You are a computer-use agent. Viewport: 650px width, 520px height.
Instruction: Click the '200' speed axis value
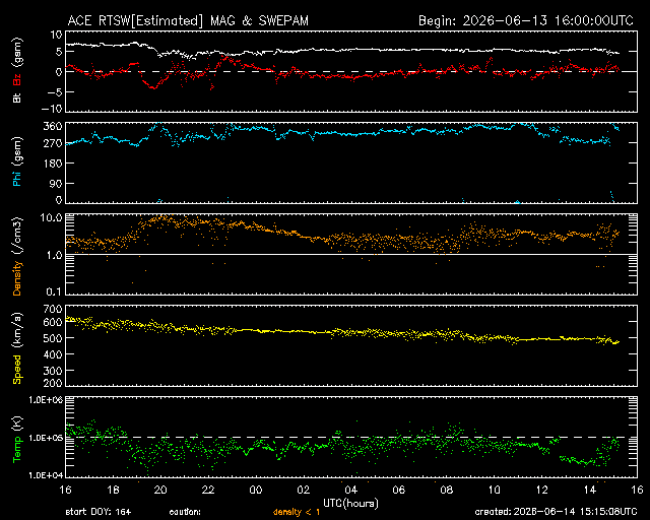pos(53,383)
